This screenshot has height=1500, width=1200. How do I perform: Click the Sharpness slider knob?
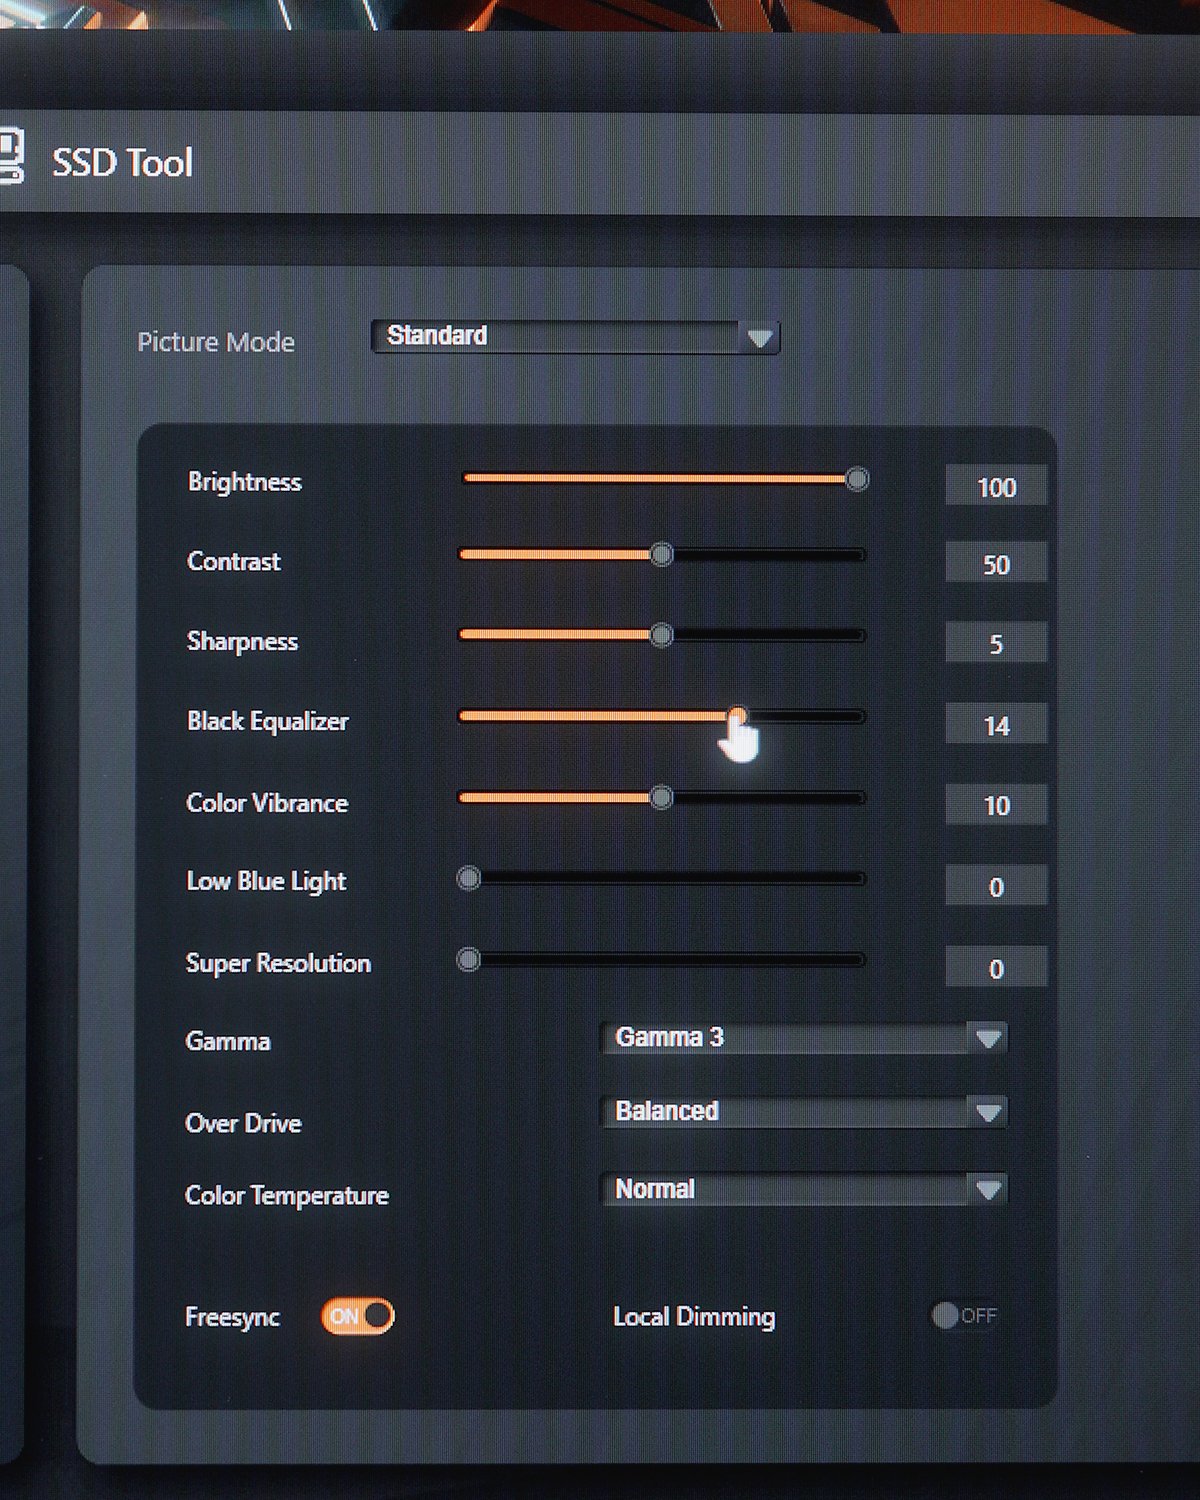coord(661,635)
